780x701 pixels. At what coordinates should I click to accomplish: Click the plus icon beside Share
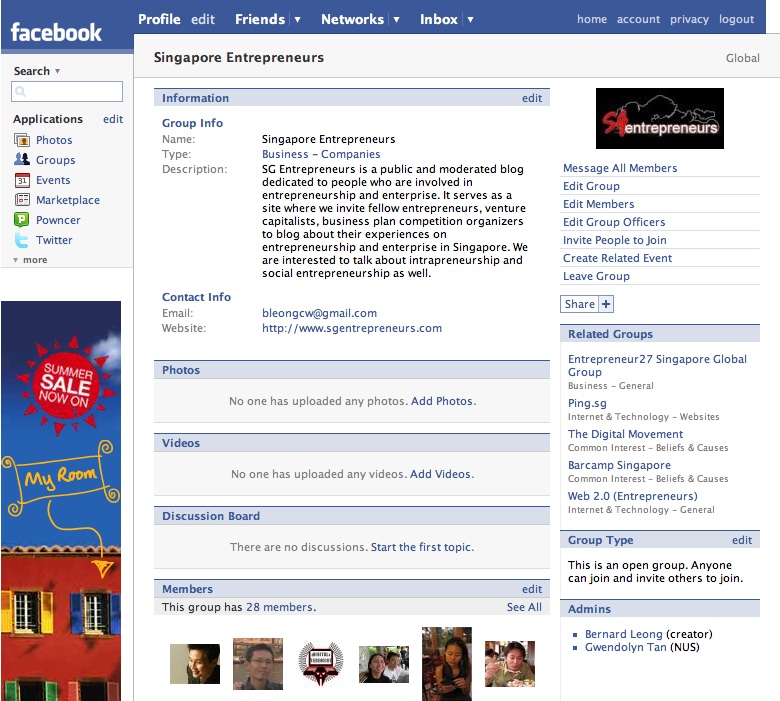pos(606,304)
